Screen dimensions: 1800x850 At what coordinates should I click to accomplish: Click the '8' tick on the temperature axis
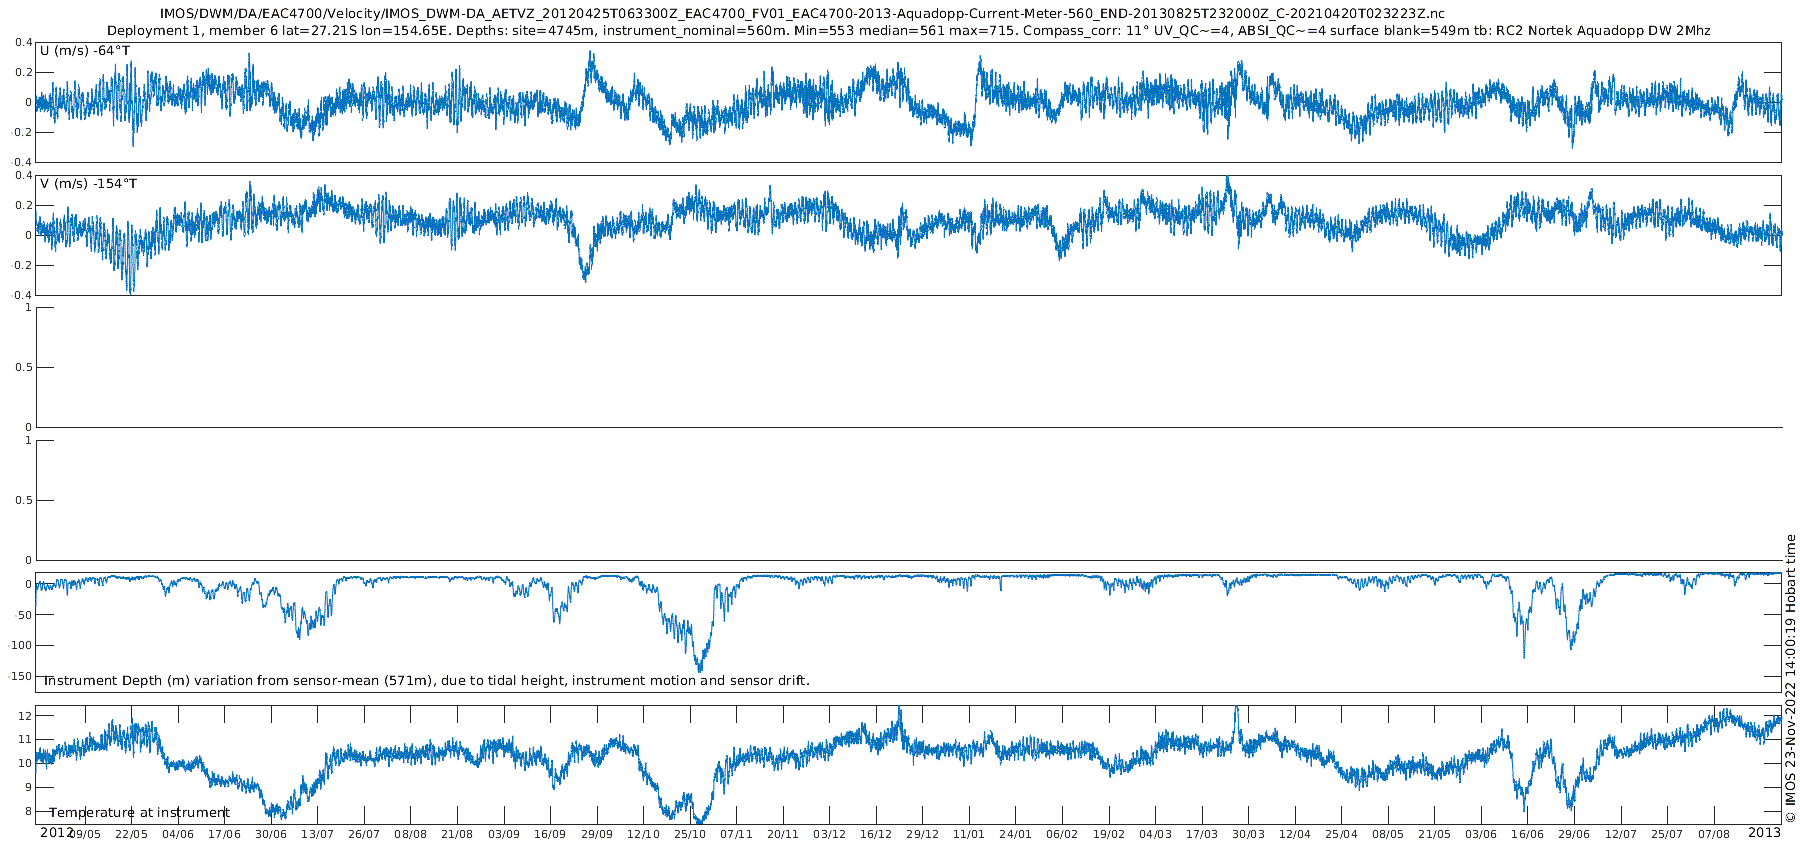tap(29, 812)
